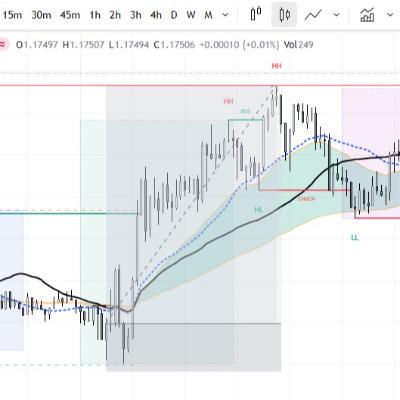Viewport: 400px width, 400px height.
Task: Select the 45m interval
Action: pos(70,15)
